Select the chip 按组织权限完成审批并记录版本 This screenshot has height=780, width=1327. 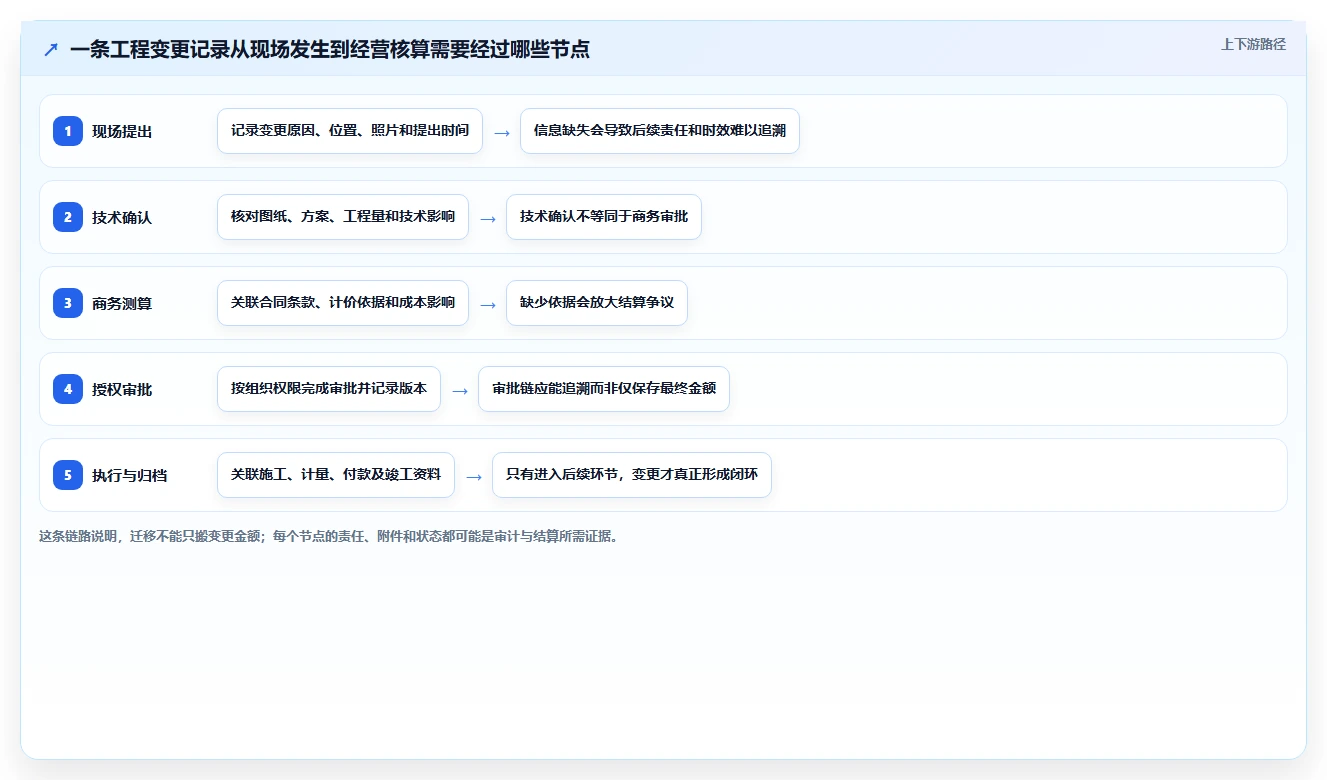click(329, 389)
